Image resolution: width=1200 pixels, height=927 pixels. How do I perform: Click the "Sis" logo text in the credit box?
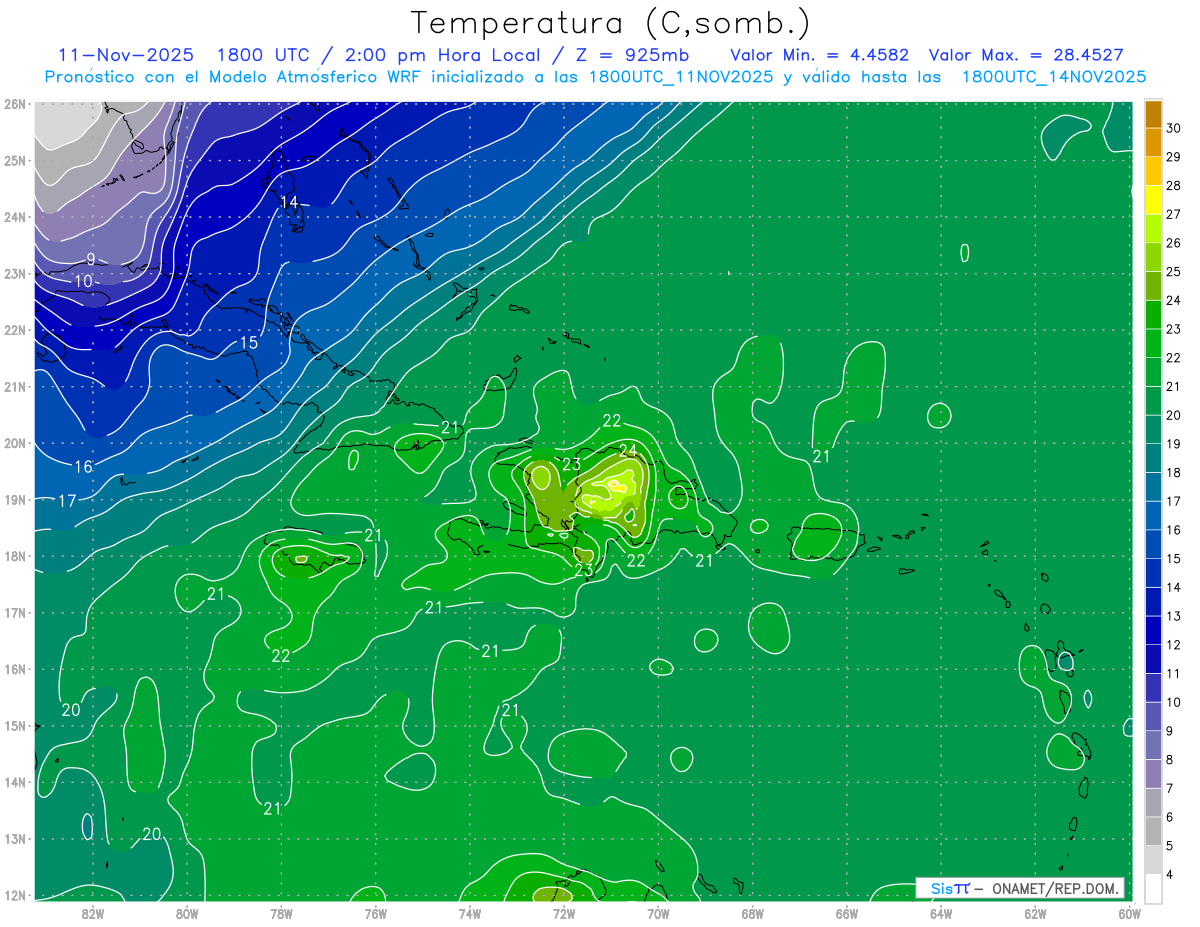click(x=943, y=888)
